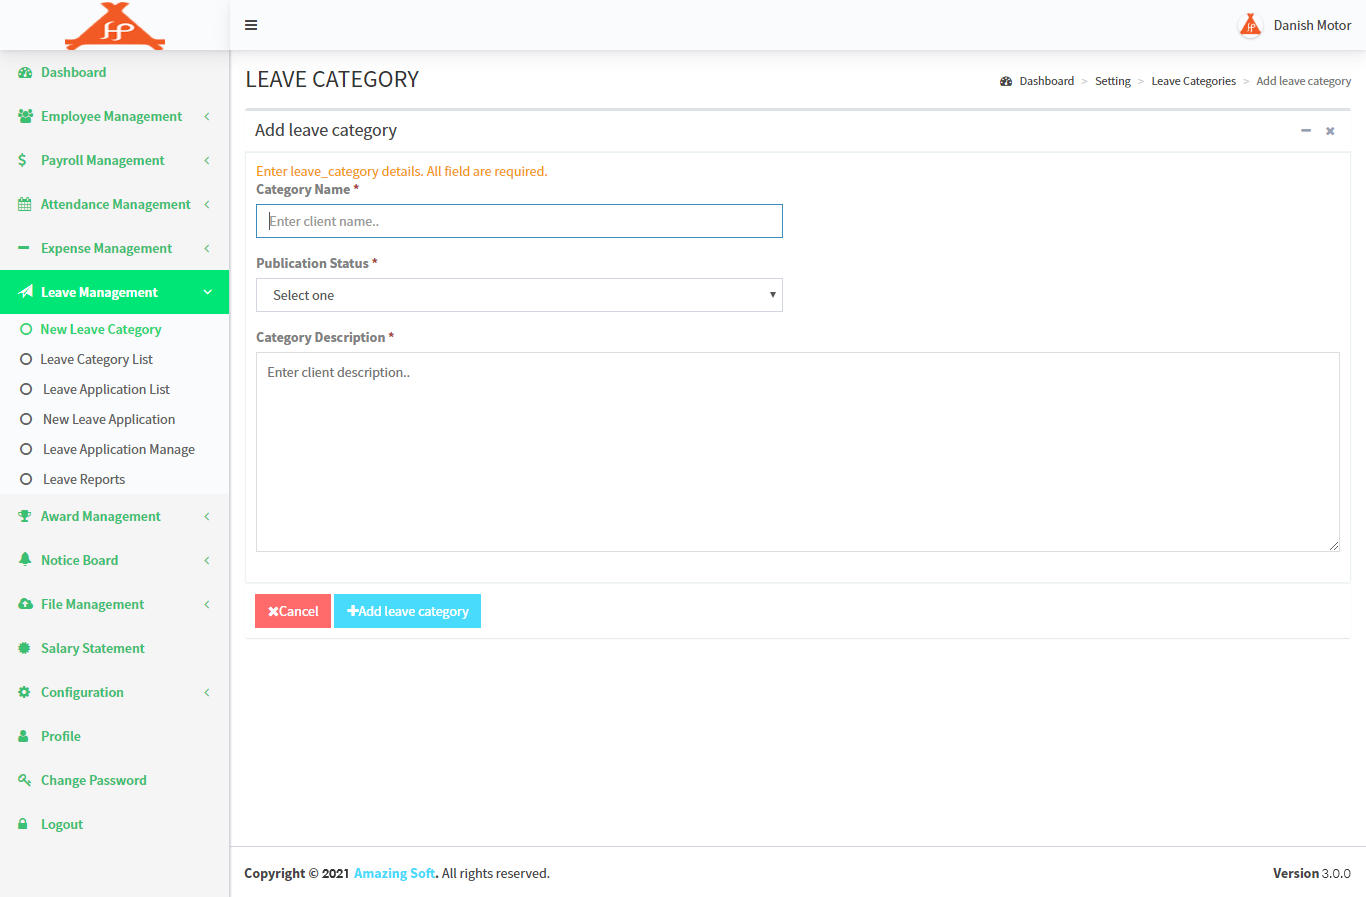The width and height of the screenshot is (1366, 897).
Task: Click the Notice Board bell icon
Action: coord(25,560)
